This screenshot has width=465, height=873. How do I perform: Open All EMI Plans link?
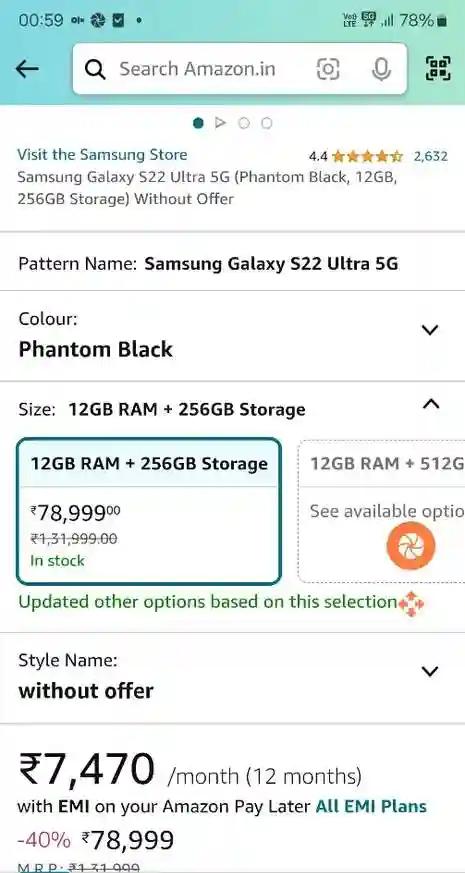point(371,806)
